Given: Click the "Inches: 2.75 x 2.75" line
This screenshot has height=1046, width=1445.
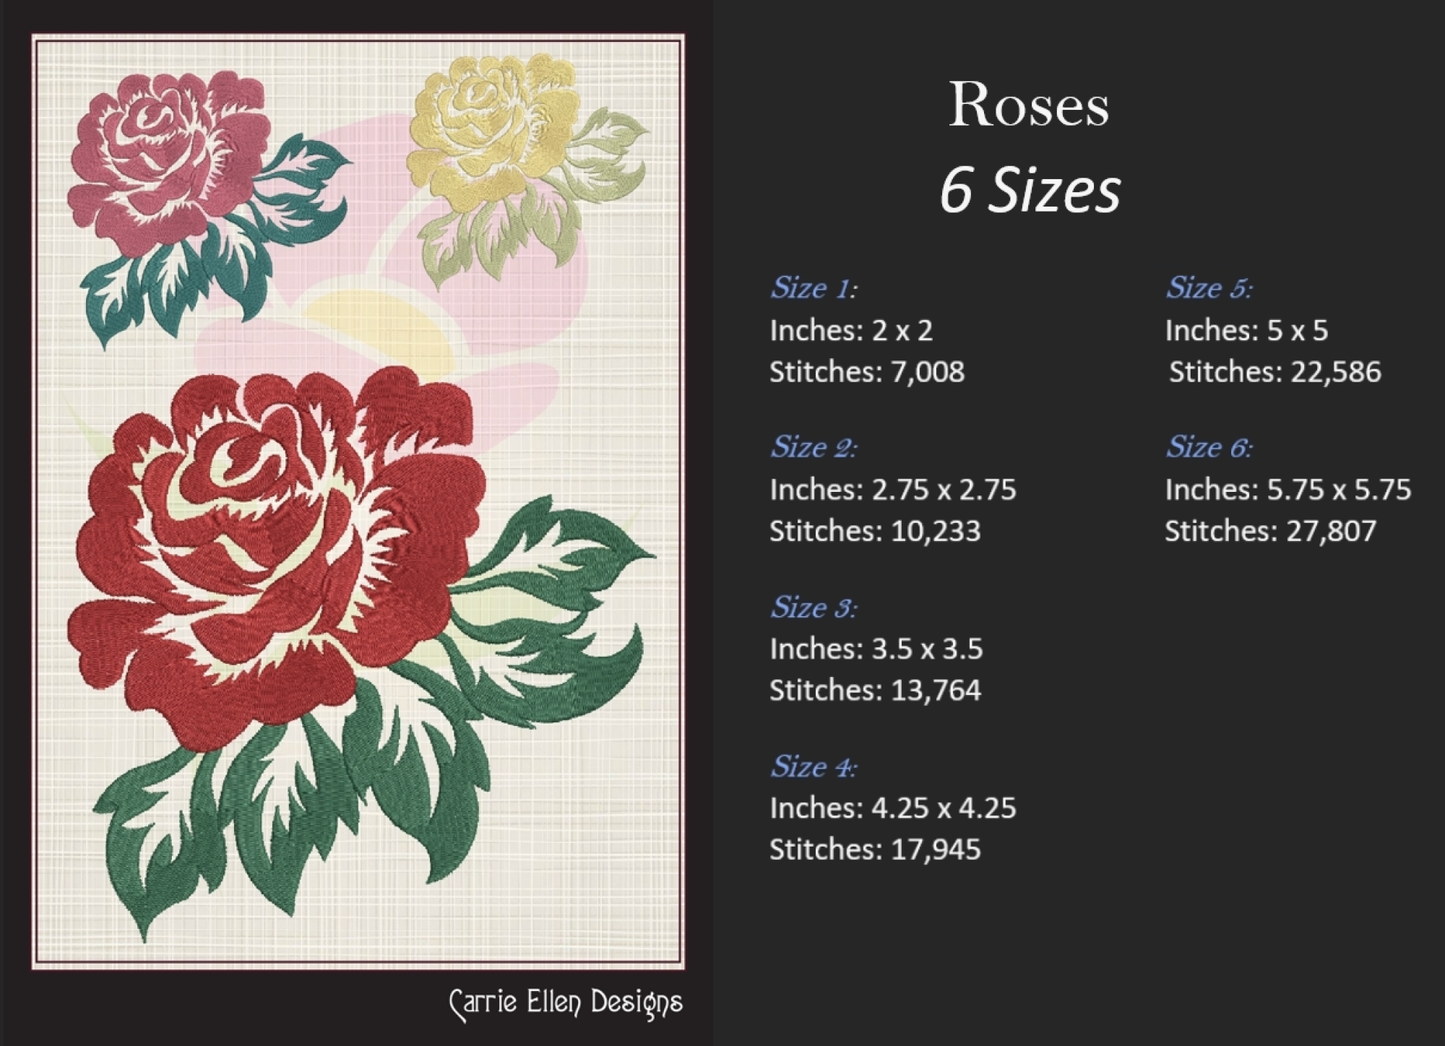Looking at the screenshot, I should (892, 490).
